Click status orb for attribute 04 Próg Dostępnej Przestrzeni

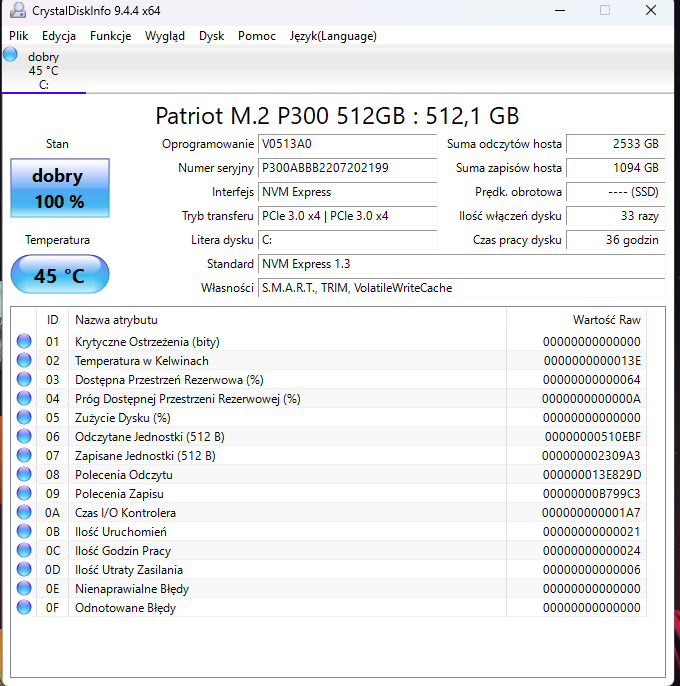(24, 398)
